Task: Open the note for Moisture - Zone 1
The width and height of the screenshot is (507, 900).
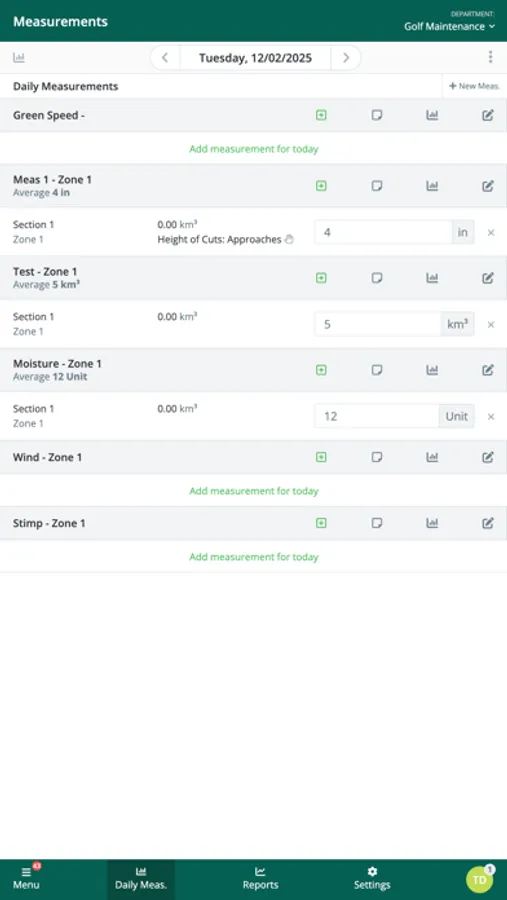Action: tap(377, 370)
